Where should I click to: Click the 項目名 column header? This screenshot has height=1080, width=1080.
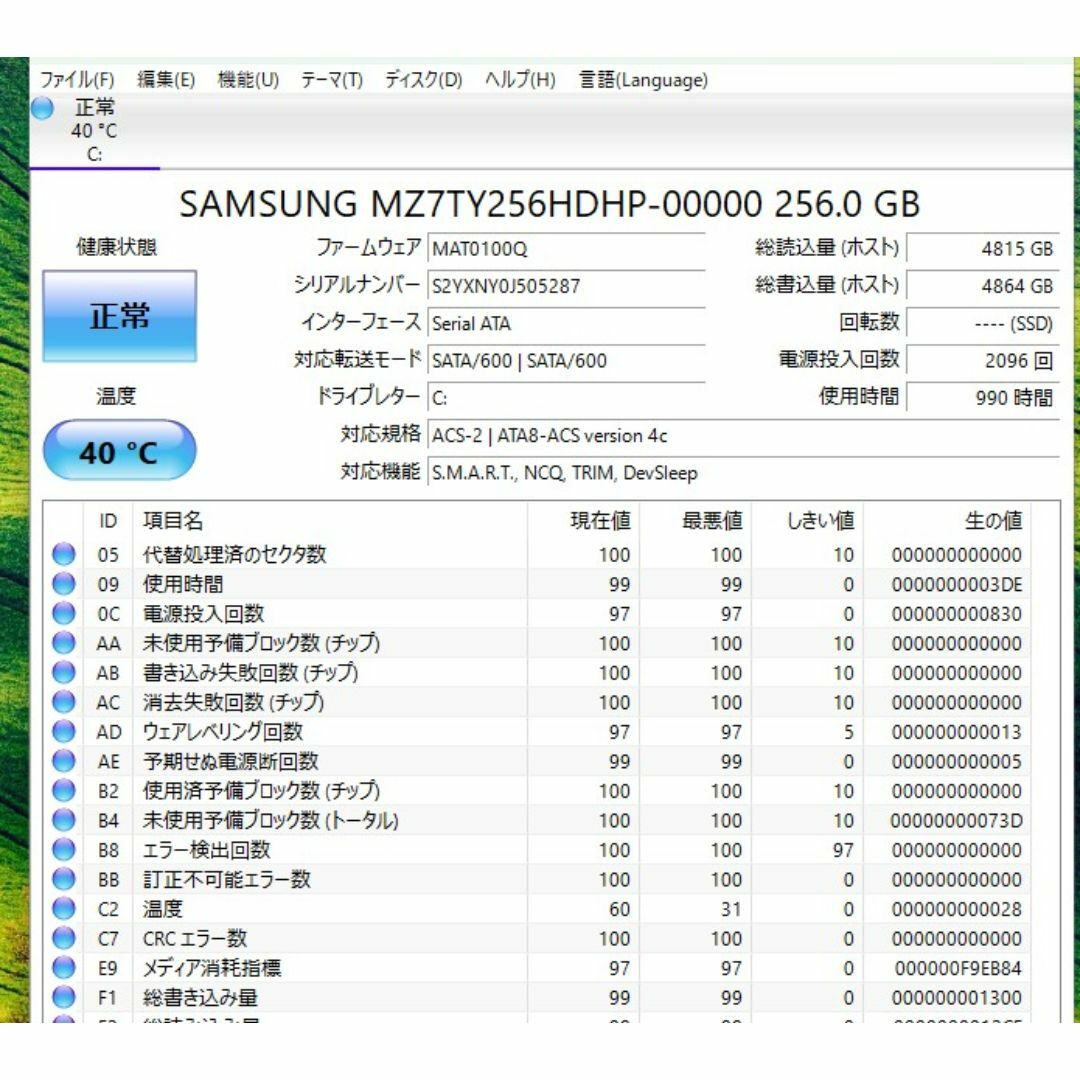330,521
